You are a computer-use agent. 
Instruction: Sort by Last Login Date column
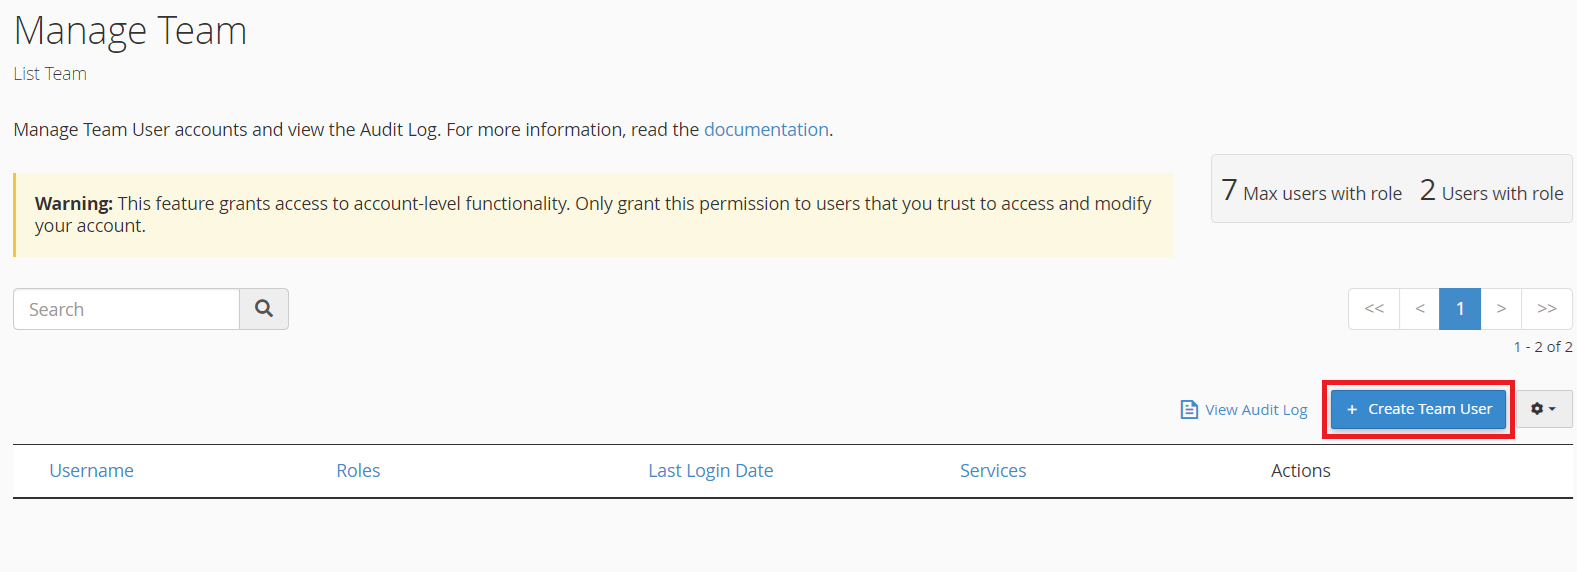coord(710,471)
